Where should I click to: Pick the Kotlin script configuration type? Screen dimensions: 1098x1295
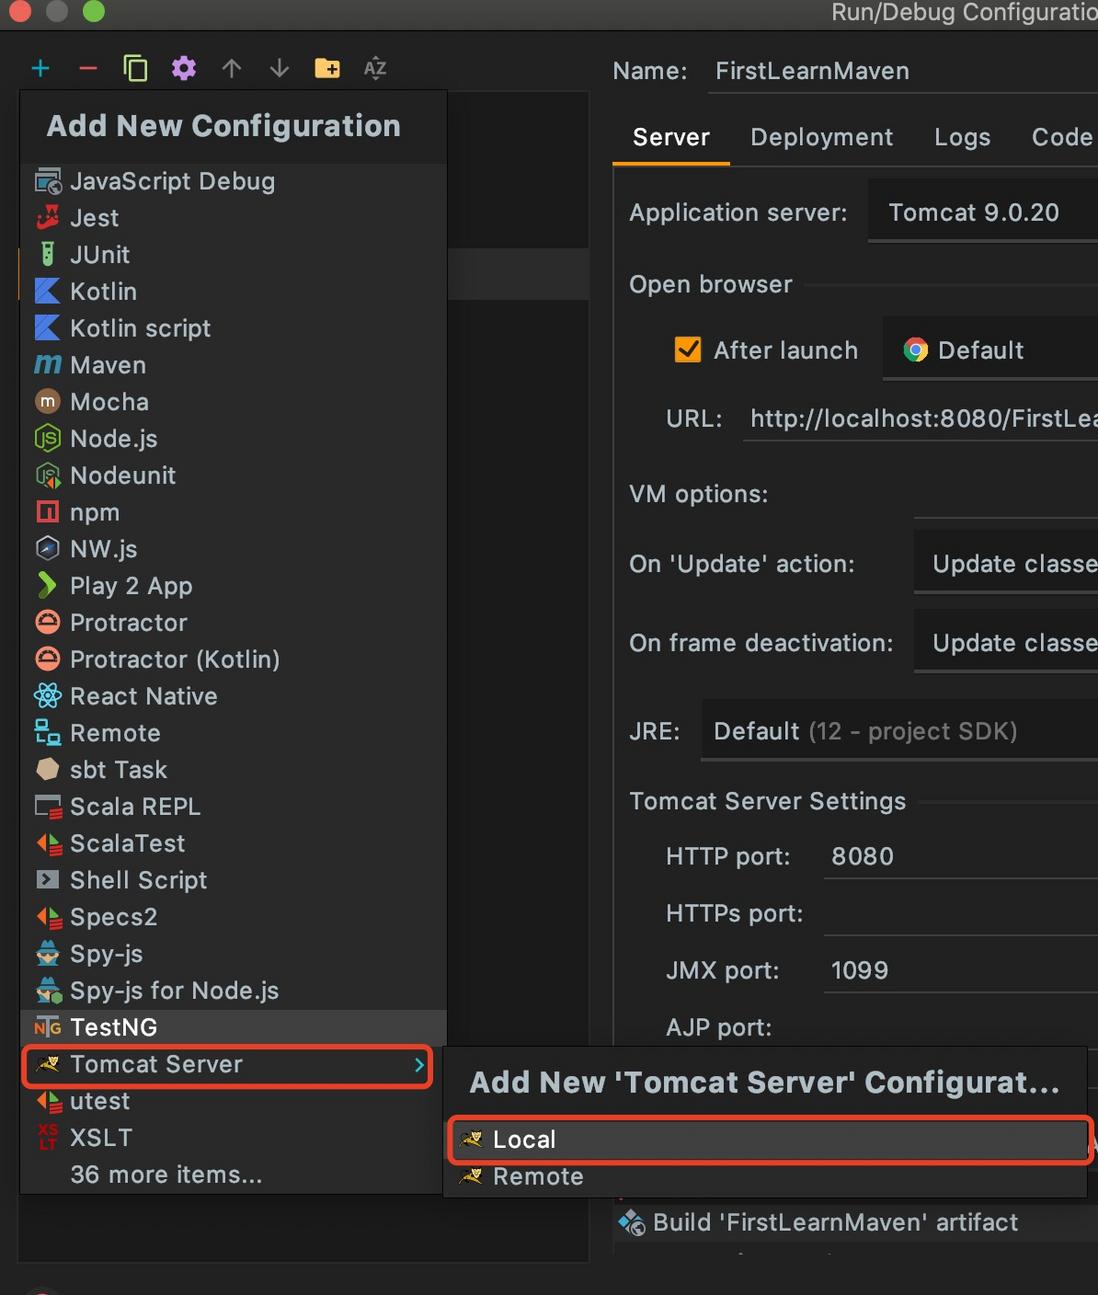[233, 328]
